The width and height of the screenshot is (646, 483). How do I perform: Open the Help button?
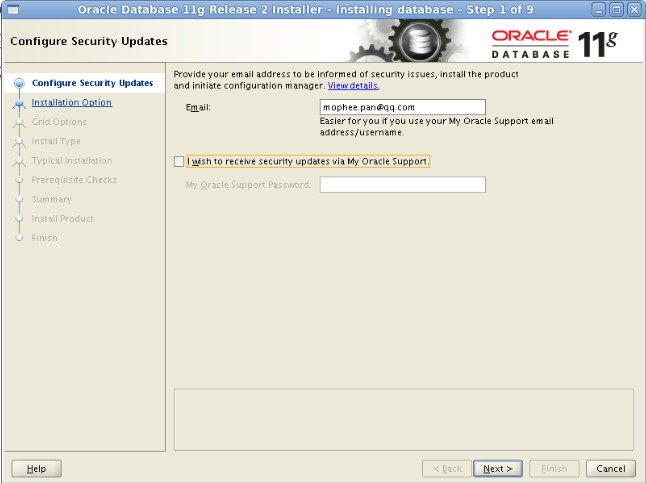pos(36,469)
